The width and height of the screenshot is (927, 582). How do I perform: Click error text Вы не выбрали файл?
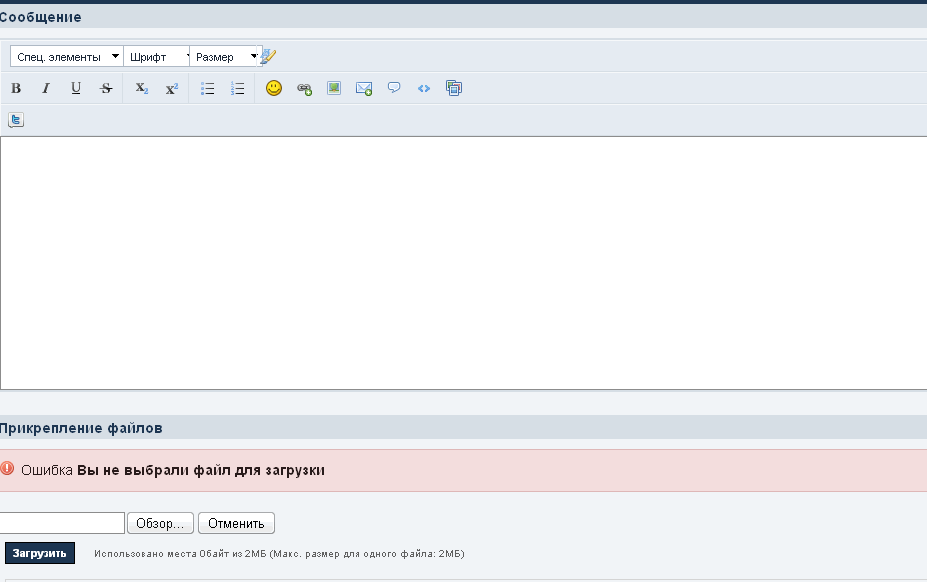(201, 470)
